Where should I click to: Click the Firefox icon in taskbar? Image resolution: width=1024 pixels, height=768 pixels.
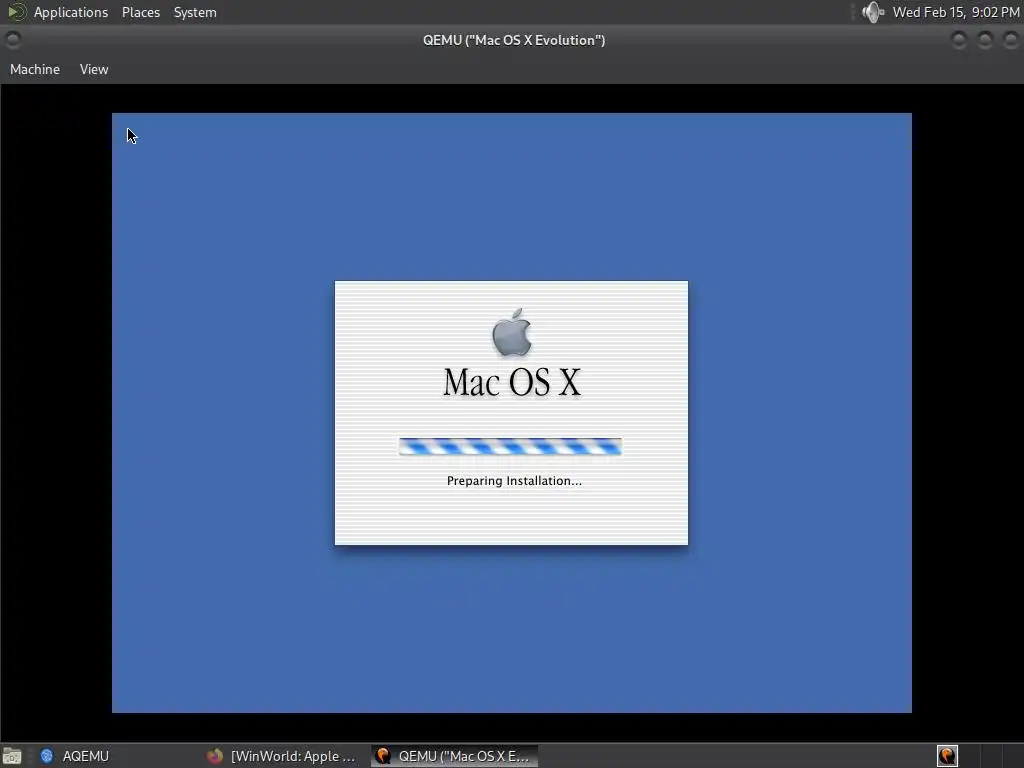[215, 756]
